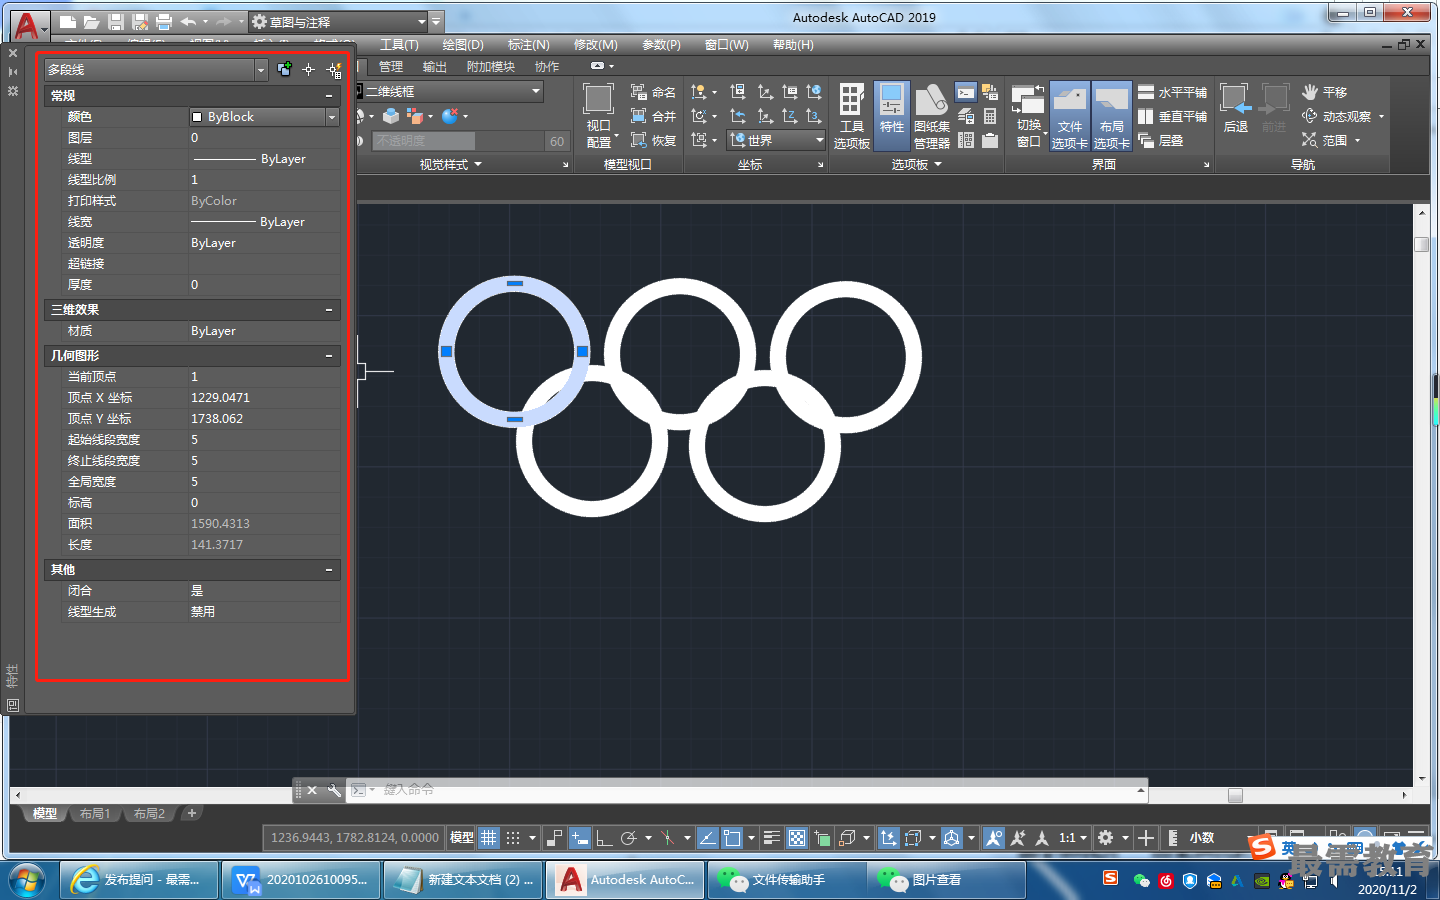Collapse the 其他 section
1440x900 pixels.
[329, 570]
